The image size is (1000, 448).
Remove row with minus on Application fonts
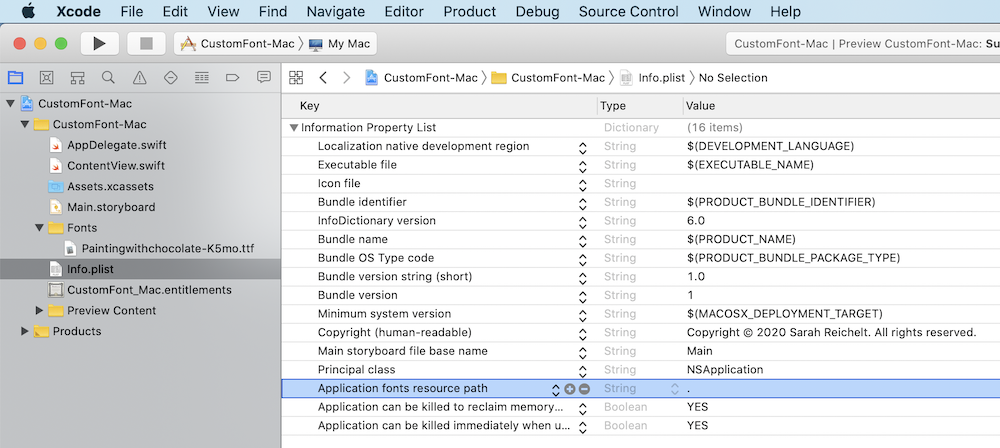(584, 389)
